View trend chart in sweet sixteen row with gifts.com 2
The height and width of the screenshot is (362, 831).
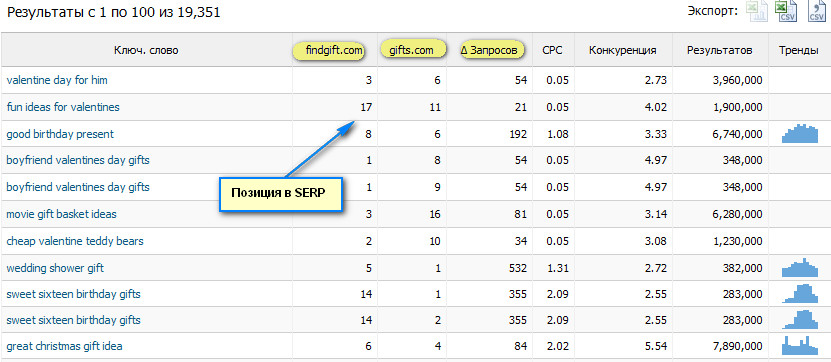[x=800, y=319]
